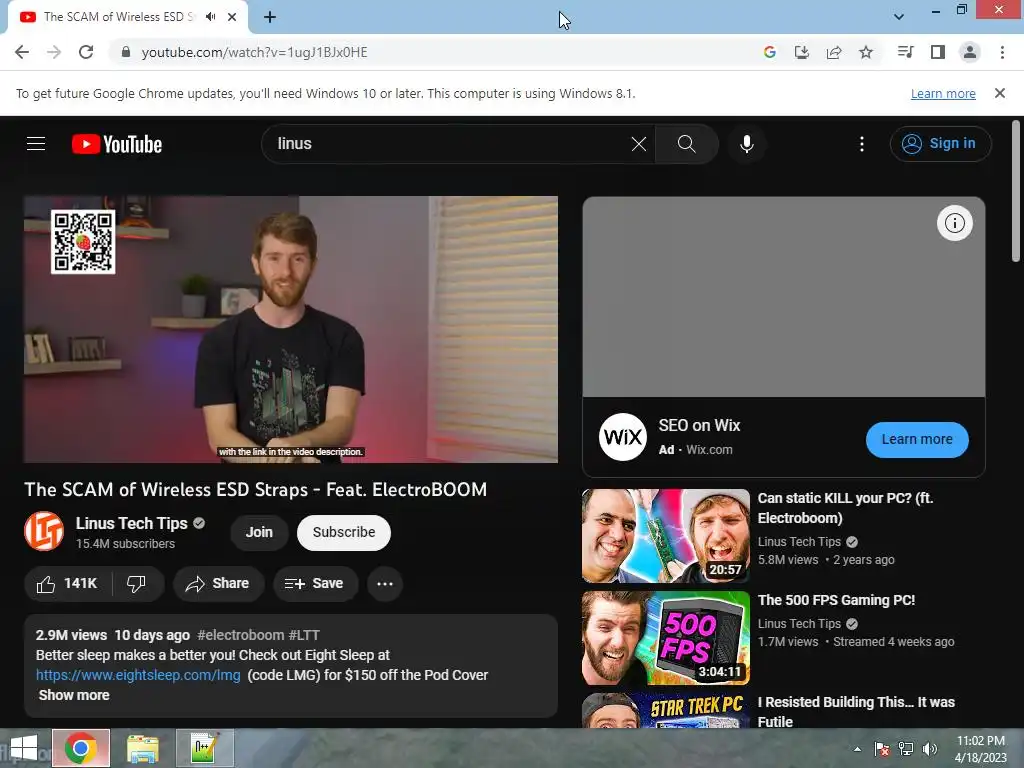Open the taskbar clock showing 11:02 PM
The width and height of the screenshot is (1024, 768).
tap(980, 749)
